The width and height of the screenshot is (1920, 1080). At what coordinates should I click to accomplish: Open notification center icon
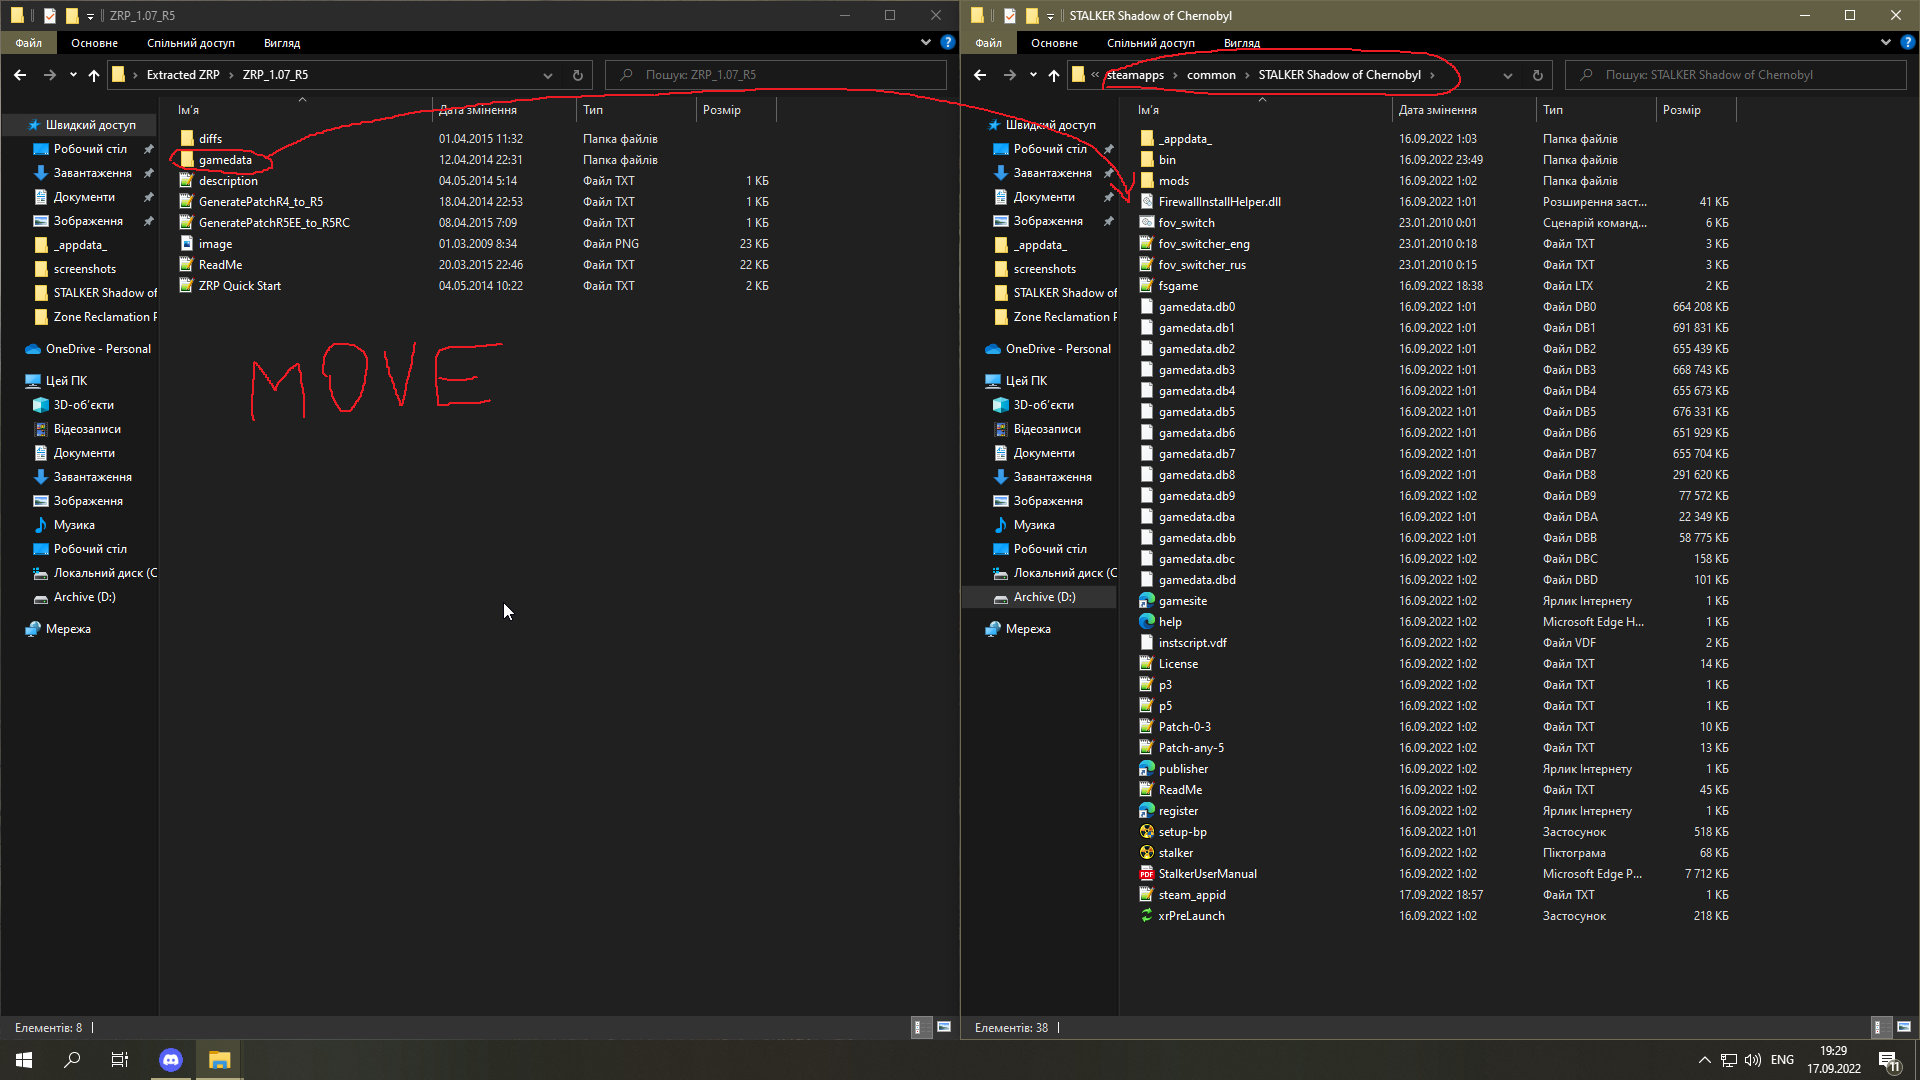click(x=1889, y=1061)
